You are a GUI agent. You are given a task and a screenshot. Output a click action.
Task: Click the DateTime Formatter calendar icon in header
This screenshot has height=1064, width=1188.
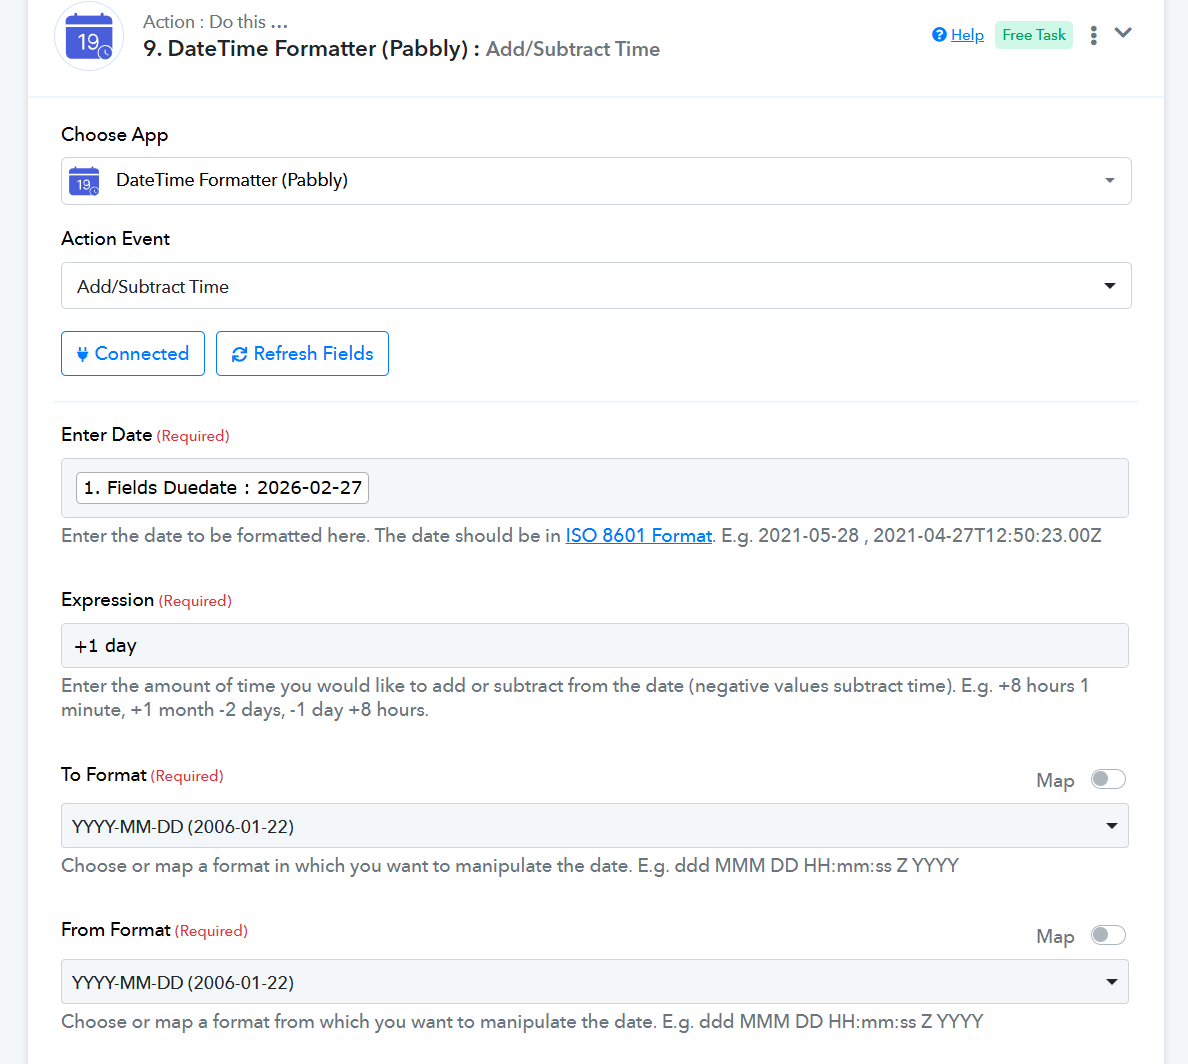[89, 38]
